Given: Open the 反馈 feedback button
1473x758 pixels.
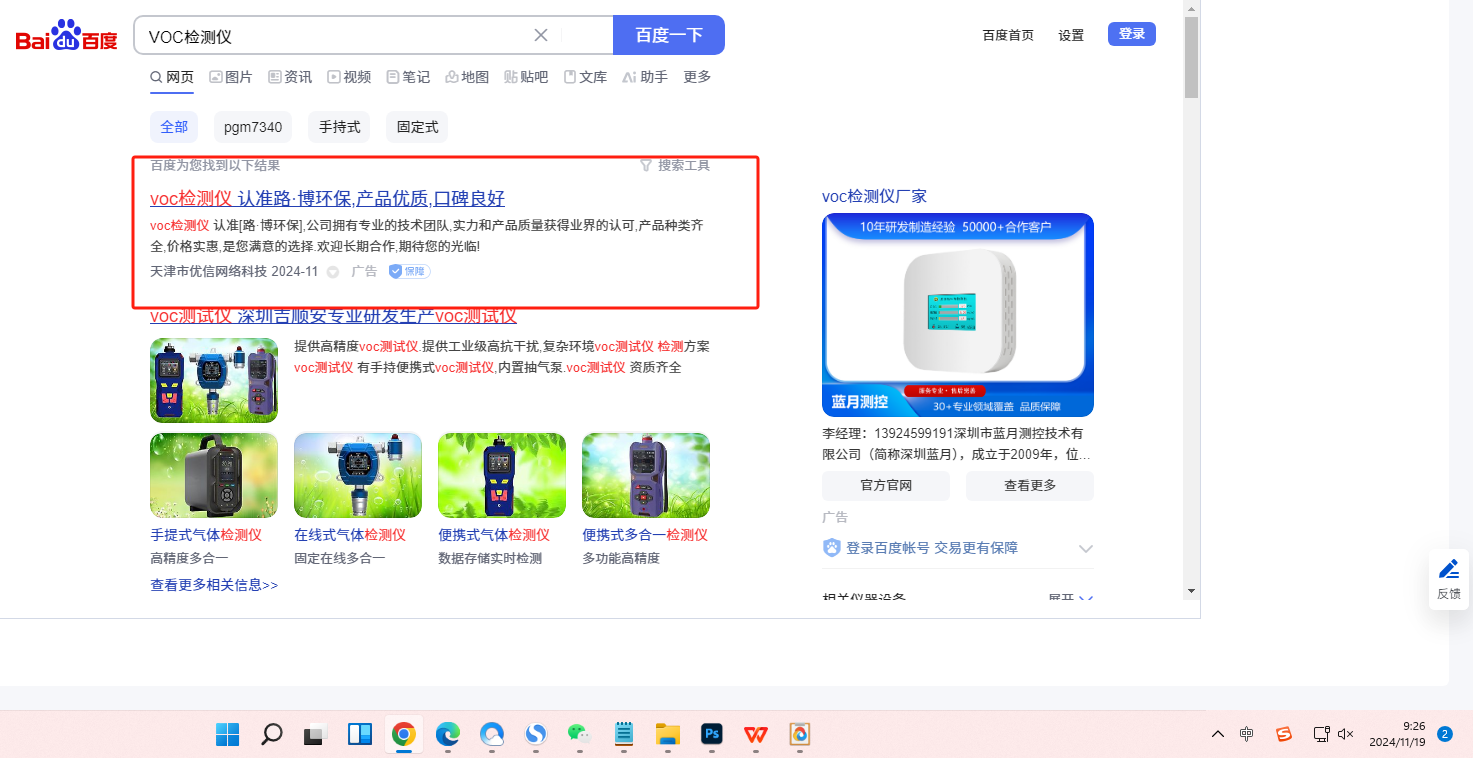Looking at the screenshot, I should (x=1449, y=579).
